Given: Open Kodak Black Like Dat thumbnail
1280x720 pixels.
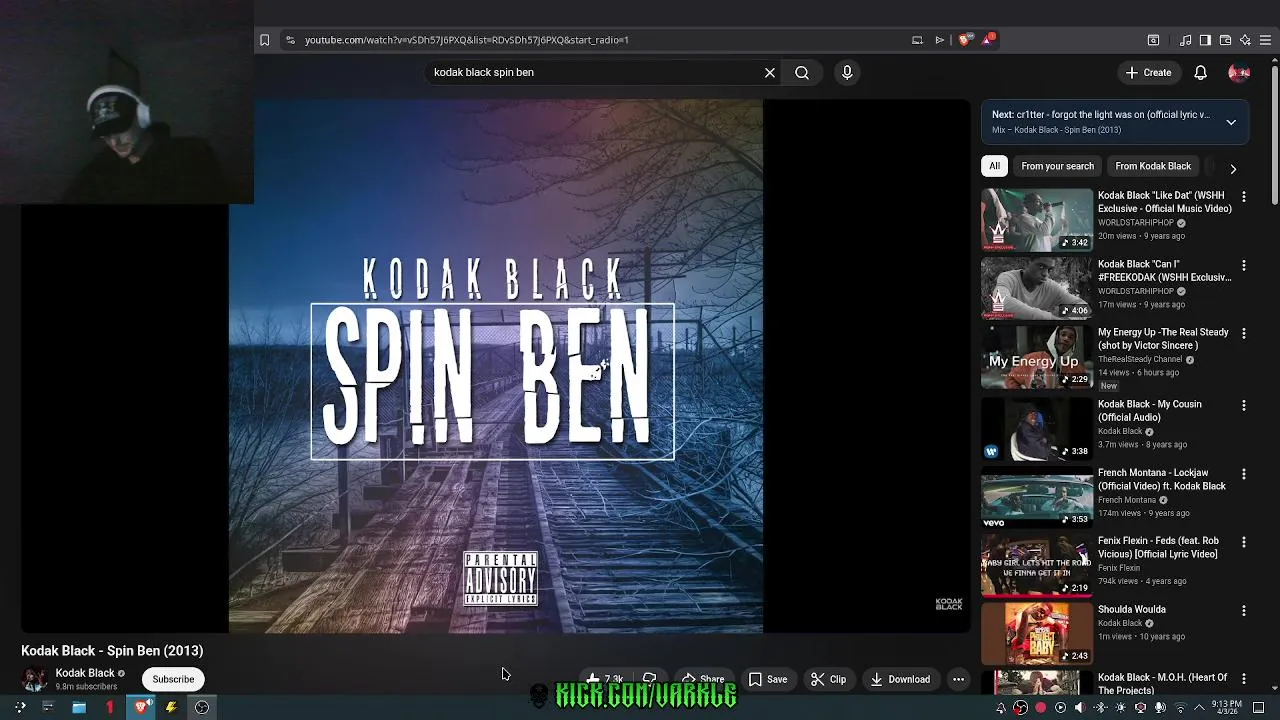Looking at the screenshot, I should (1037, 219).
